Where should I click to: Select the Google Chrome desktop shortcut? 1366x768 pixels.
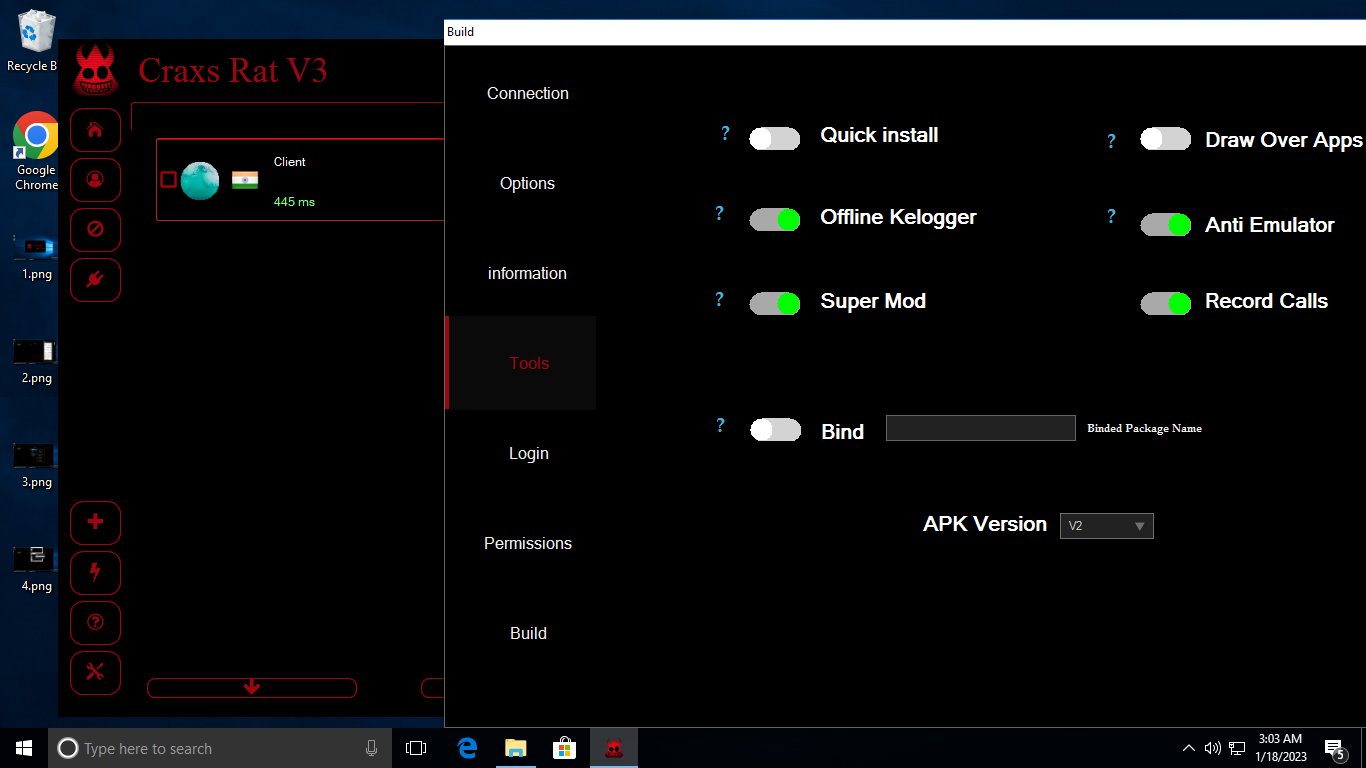36,151
